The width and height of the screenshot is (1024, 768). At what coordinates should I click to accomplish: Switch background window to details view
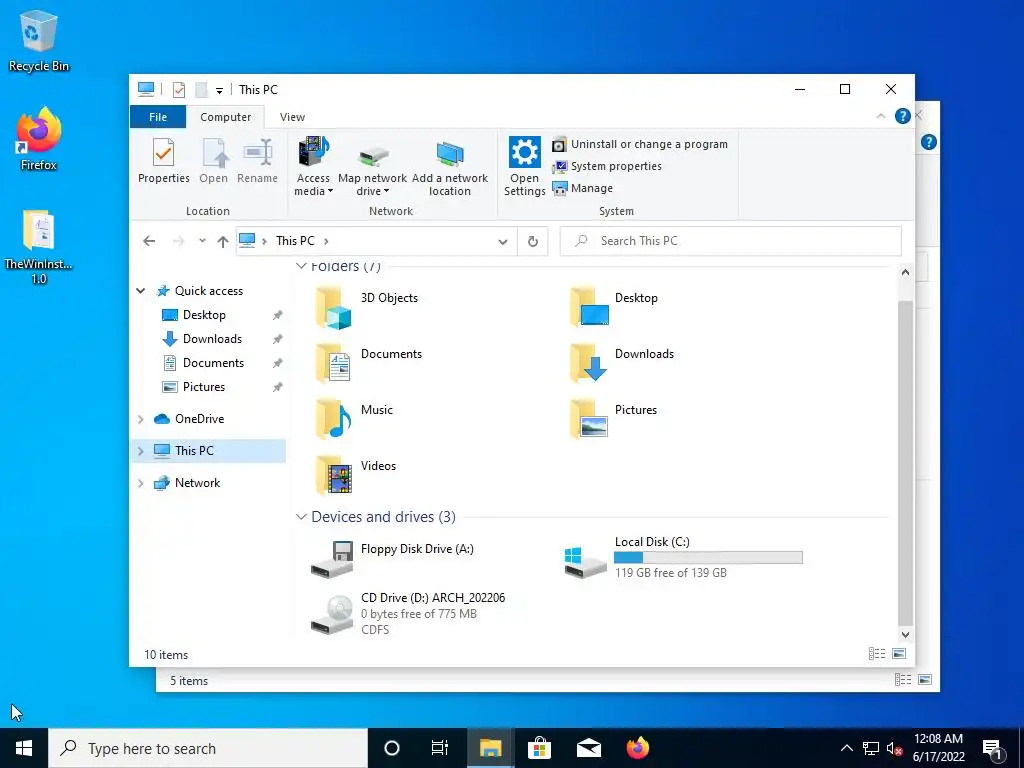click(x=903, y=680)
